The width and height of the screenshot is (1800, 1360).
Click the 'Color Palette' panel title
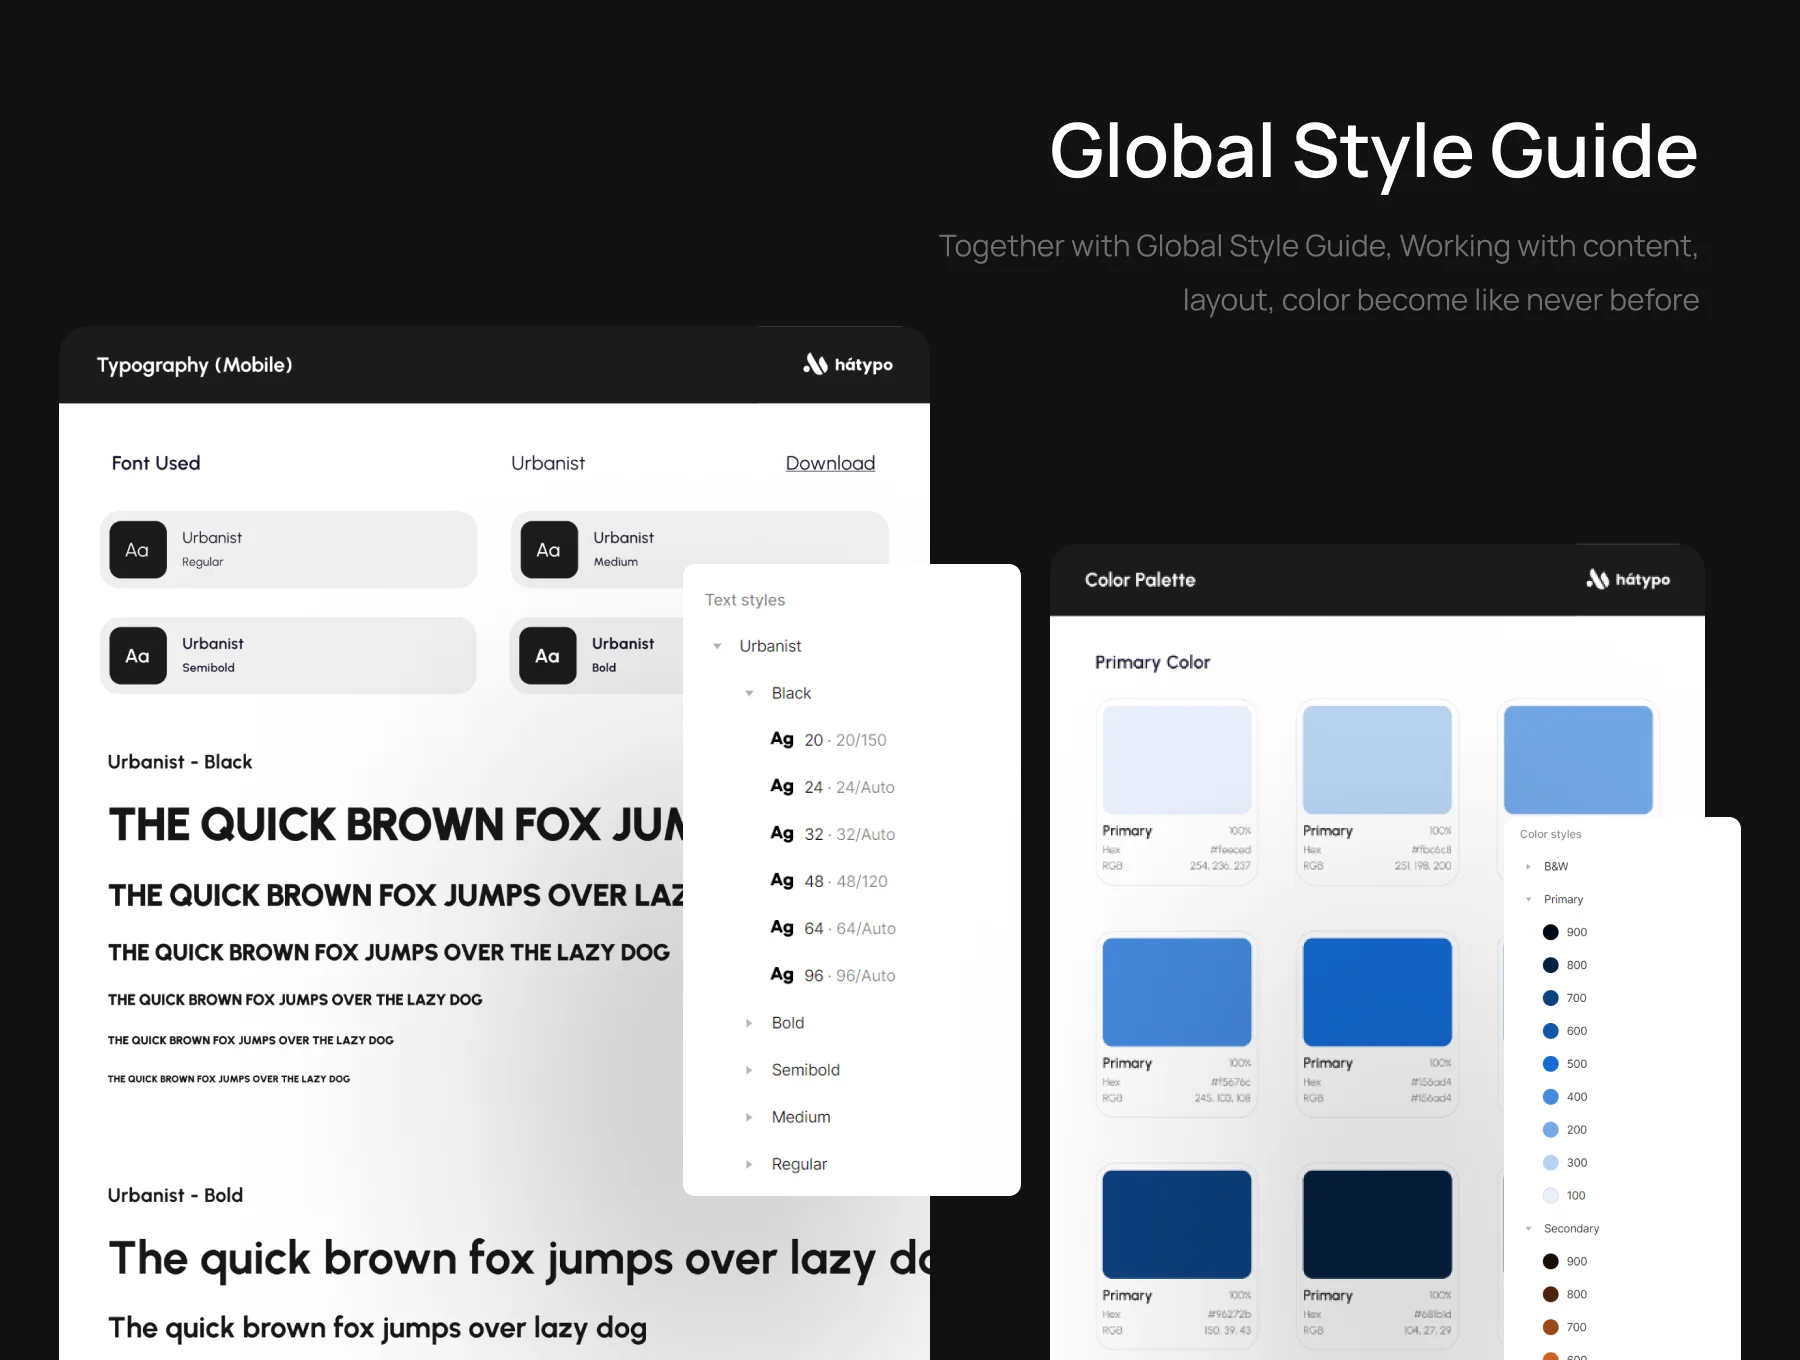[1140, 580]
